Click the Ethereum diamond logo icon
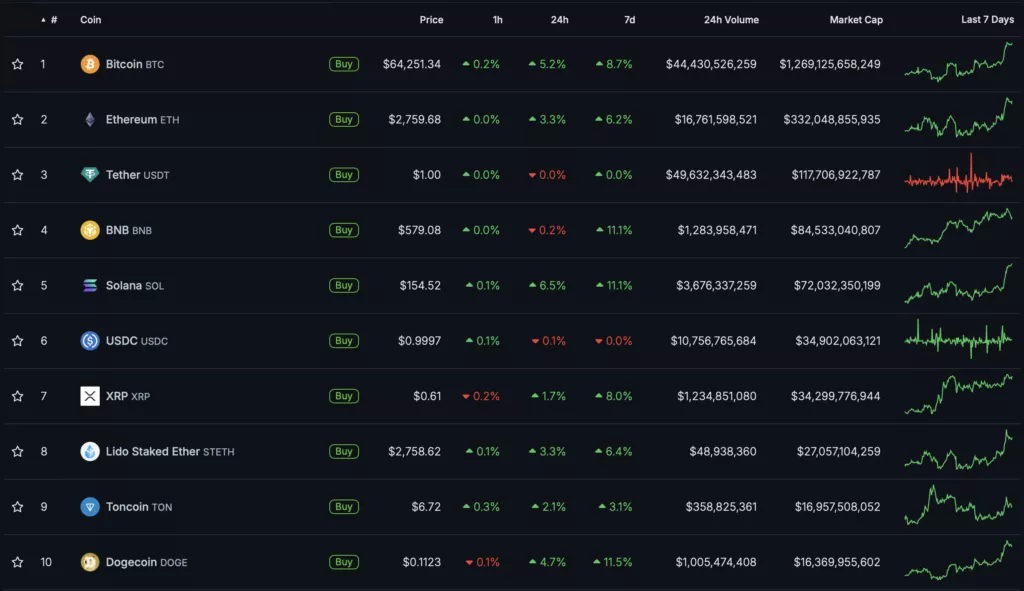The image size is (1024, 591). [90, 120]
